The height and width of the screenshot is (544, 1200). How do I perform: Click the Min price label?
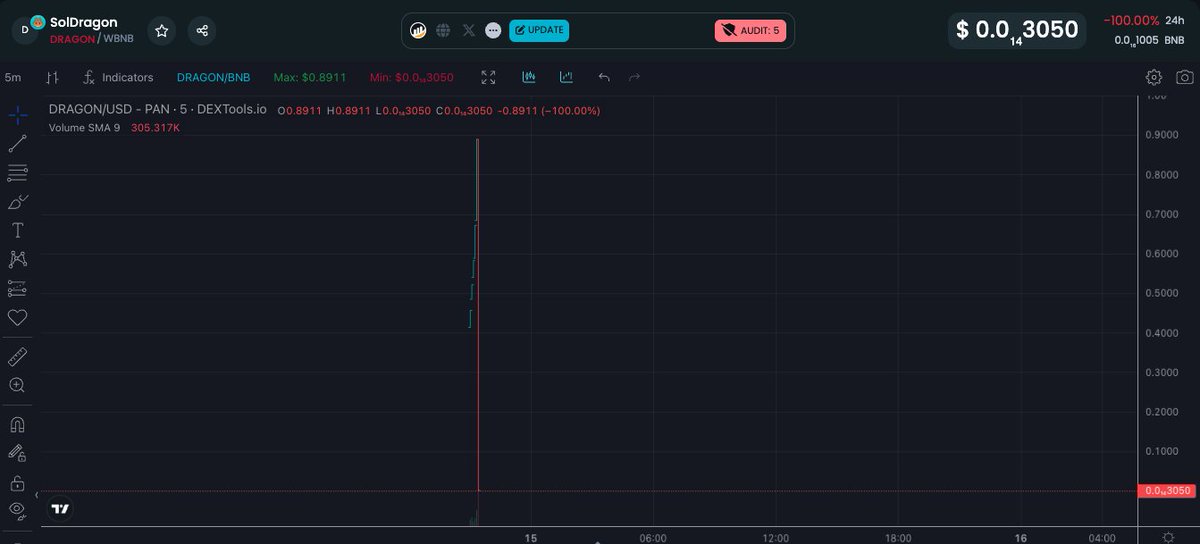click(x=411, y=77)
